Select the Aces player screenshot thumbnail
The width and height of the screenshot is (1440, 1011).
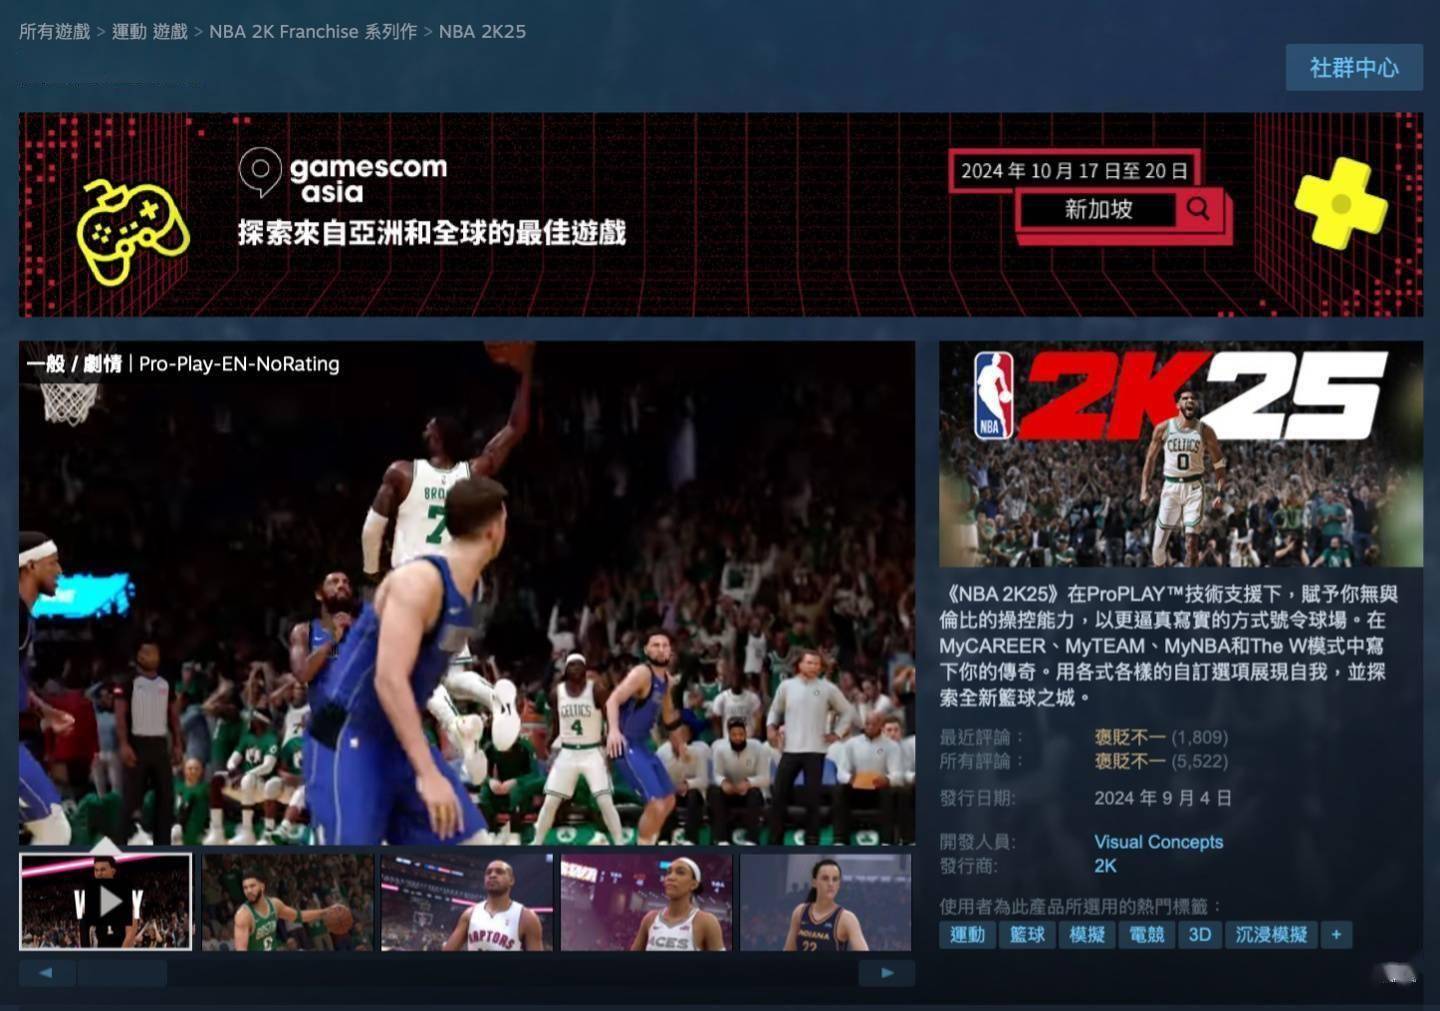647,901
